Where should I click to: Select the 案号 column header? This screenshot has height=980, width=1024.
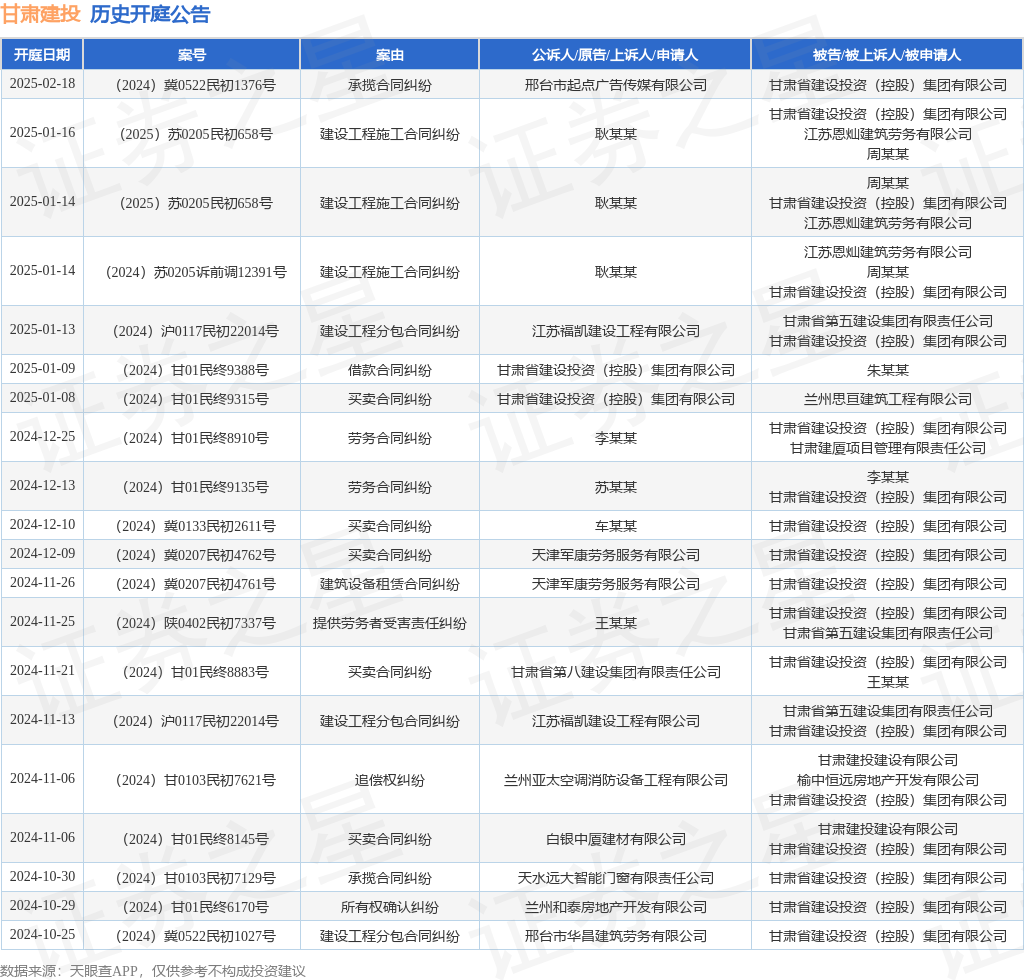[192, 55]
